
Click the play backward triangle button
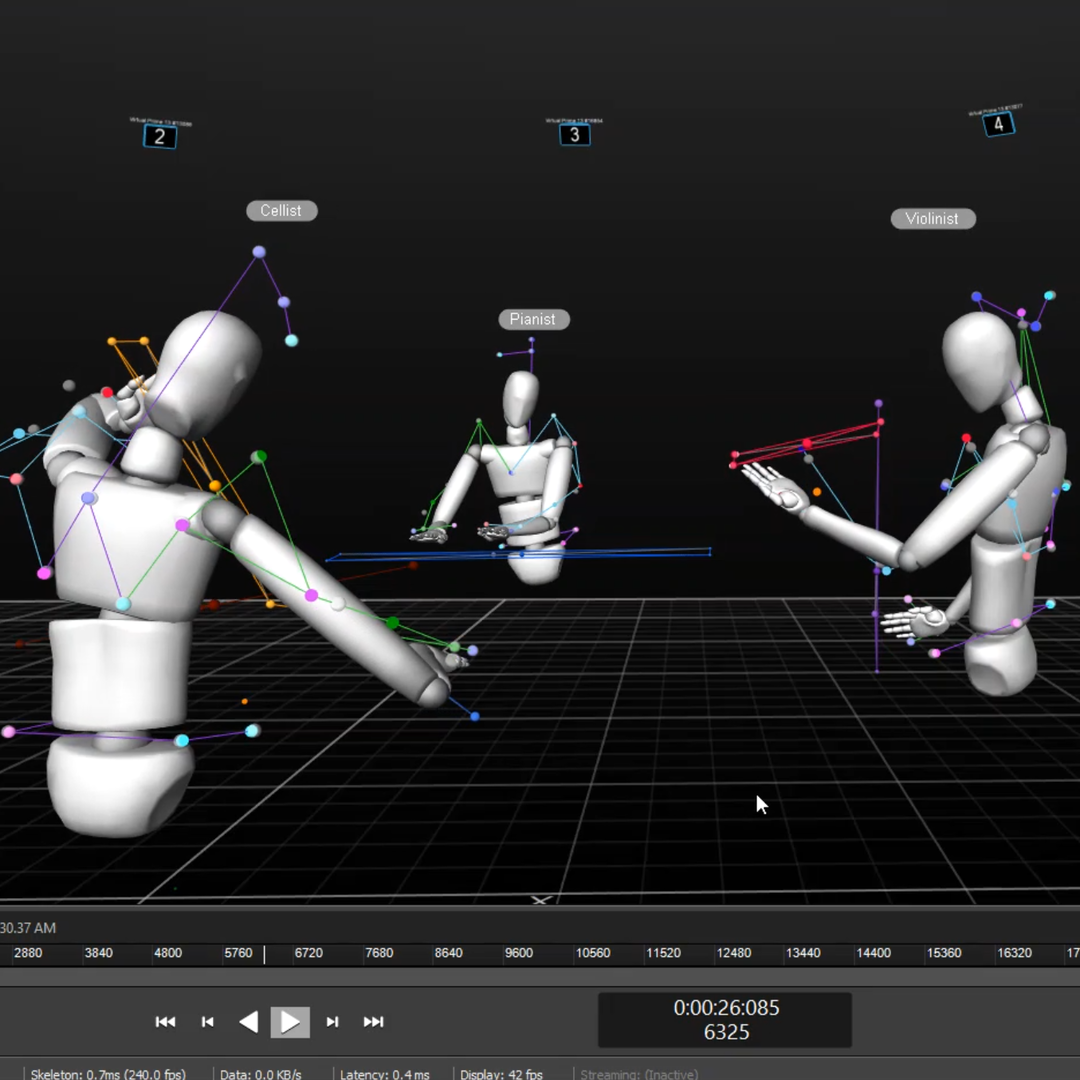point(249,1021)
